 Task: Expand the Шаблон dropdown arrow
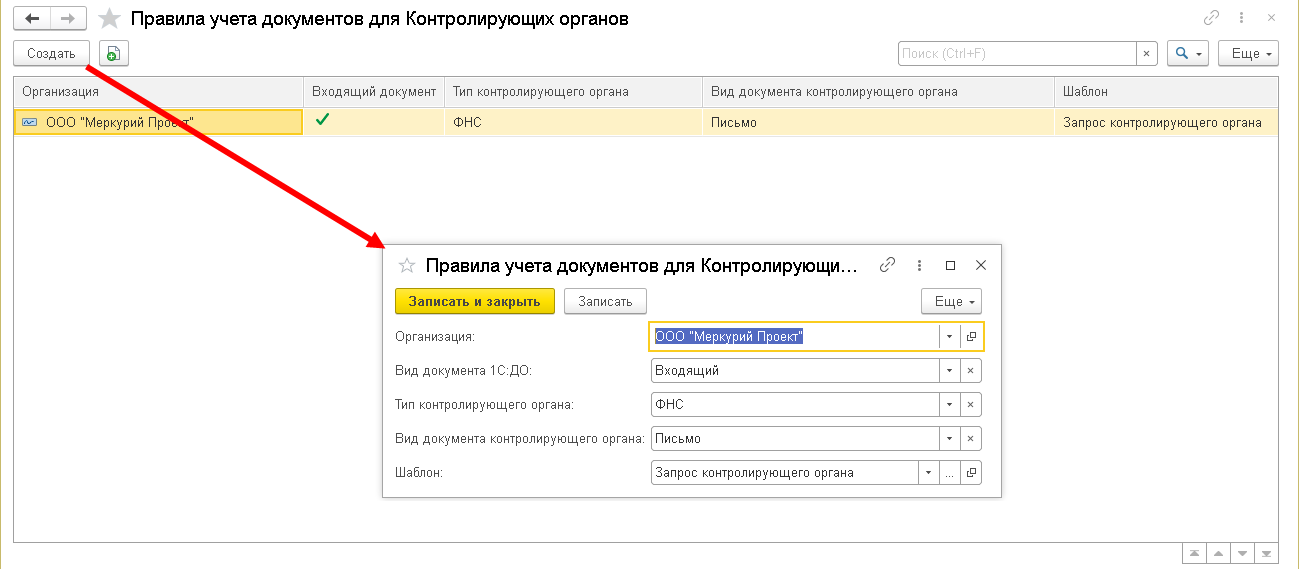(928, 473)
